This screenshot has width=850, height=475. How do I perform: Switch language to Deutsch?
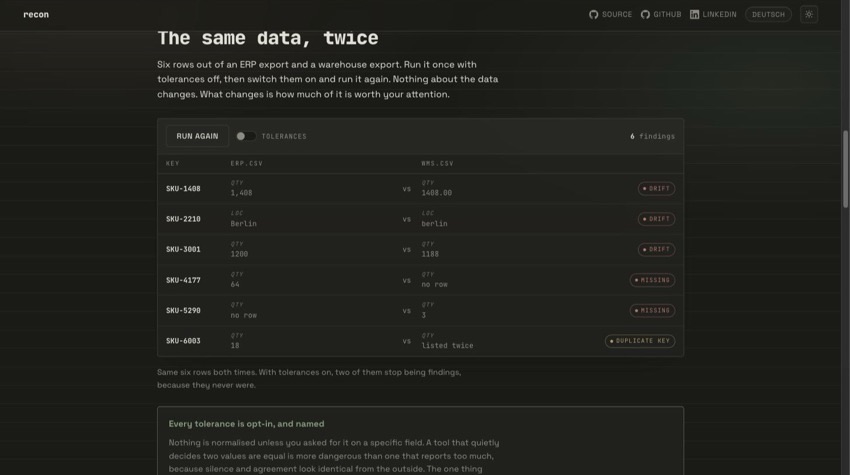coord(768,15)
